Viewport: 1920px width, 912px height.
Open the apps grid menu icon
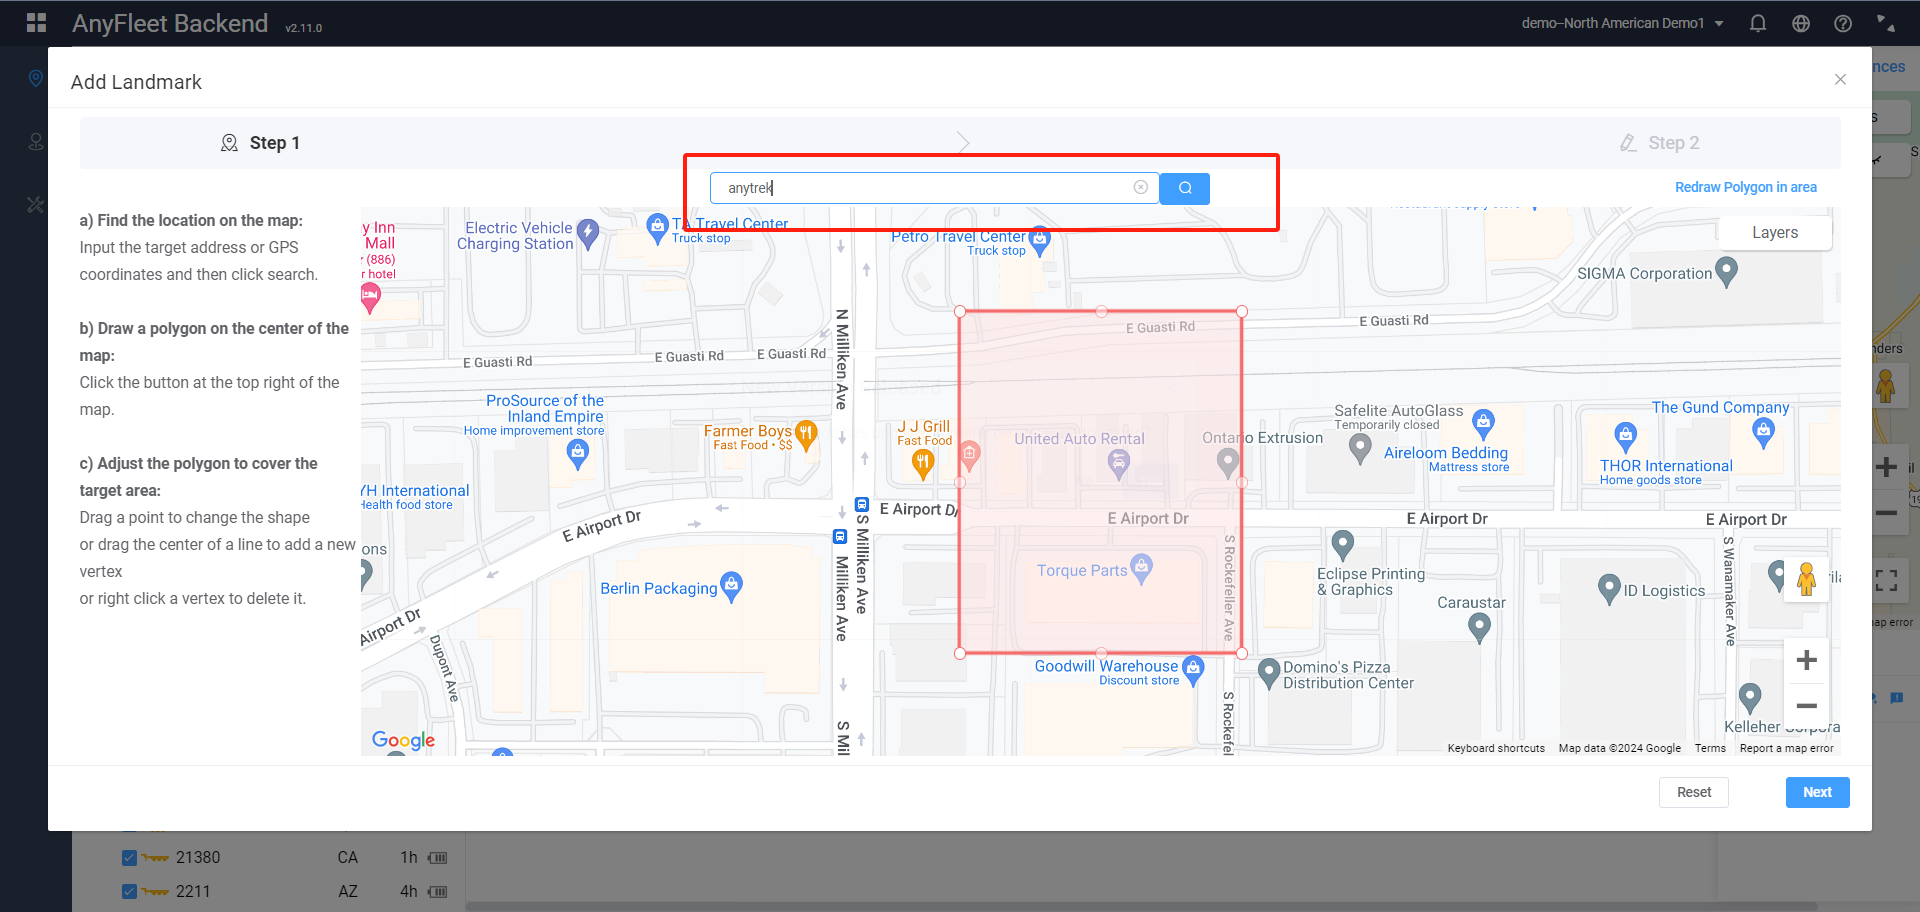[x=36, y=23]
